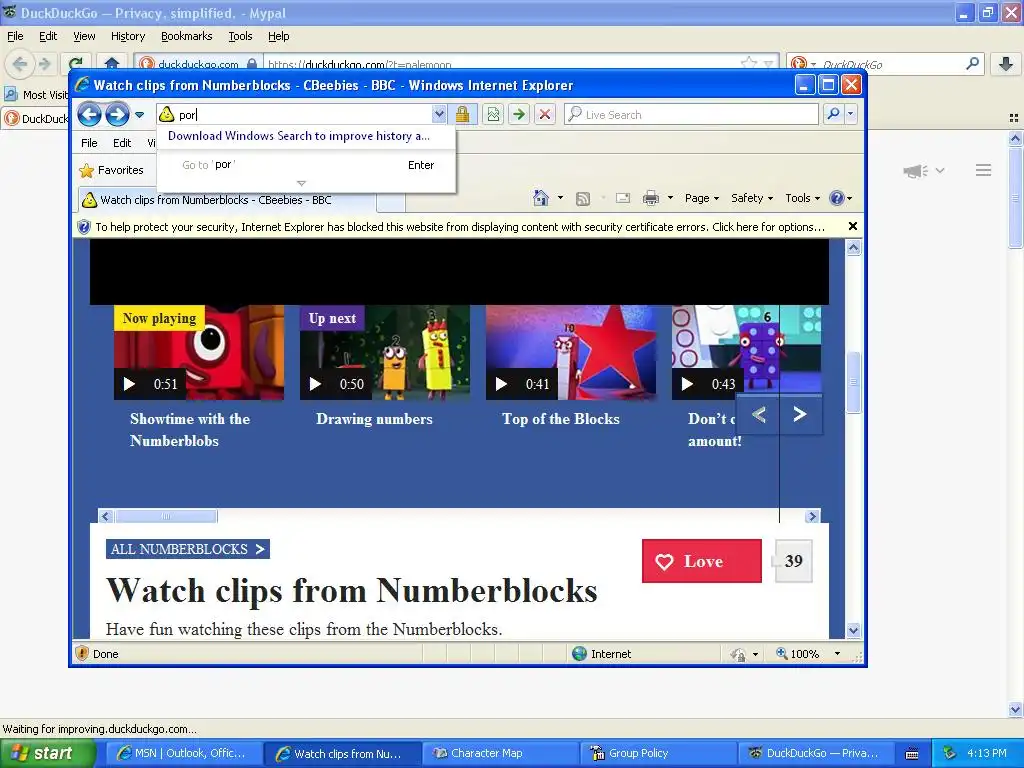Open recent pages dropdown beside IE forward button

click(x=139, y=115)
